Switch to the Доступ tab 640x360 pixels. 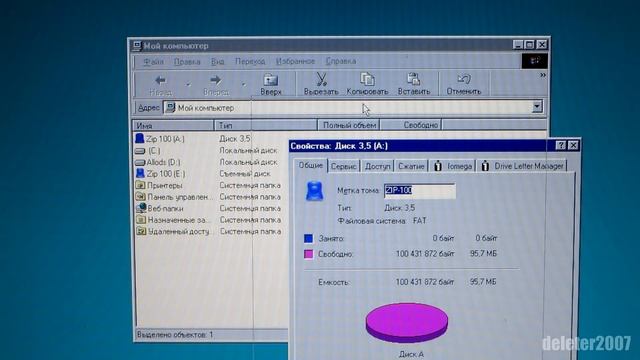pos(378,166)
